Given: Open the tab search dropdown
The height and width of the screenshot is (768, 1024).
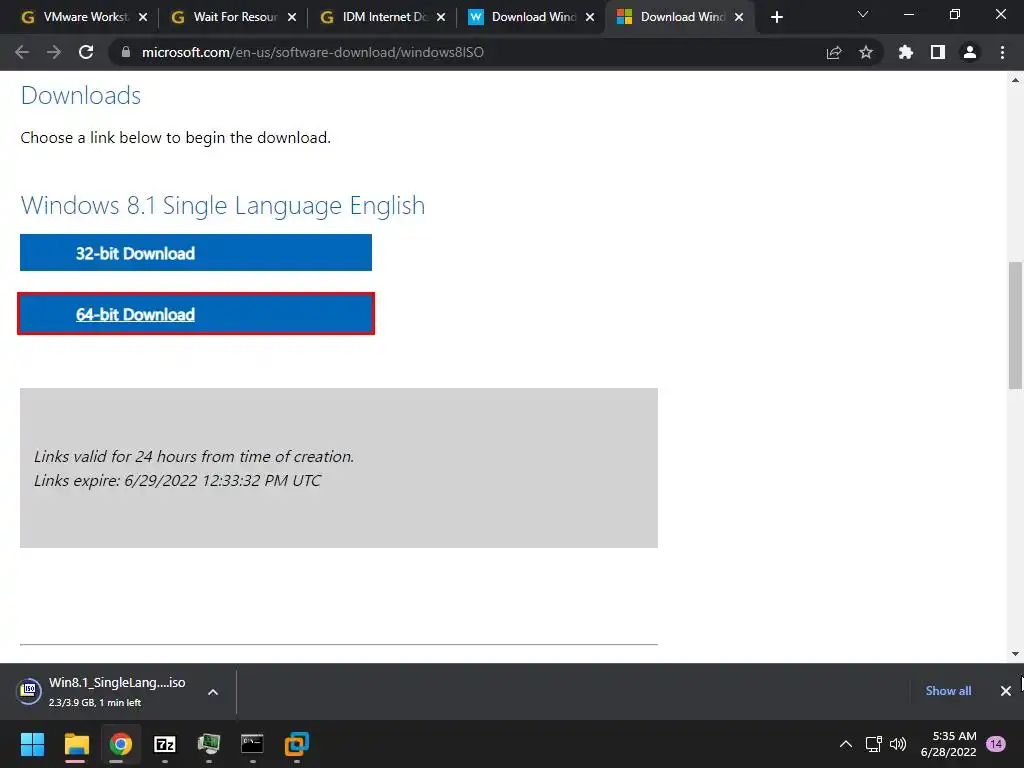Looking at the screenshot, I should [863, 14].
